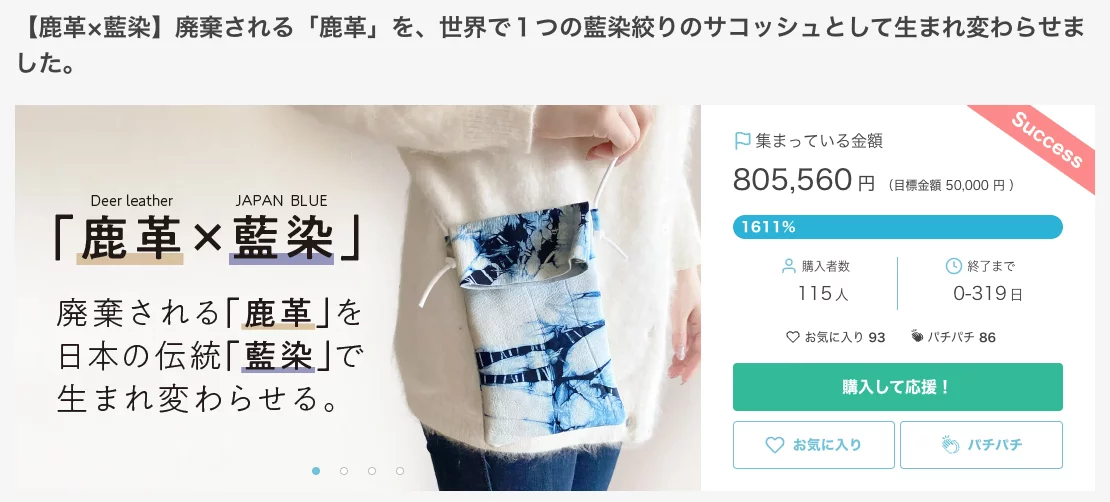Screen dimensions: 1110x502
Task: Select the first carousel slide dot
Action: [316, 471]
